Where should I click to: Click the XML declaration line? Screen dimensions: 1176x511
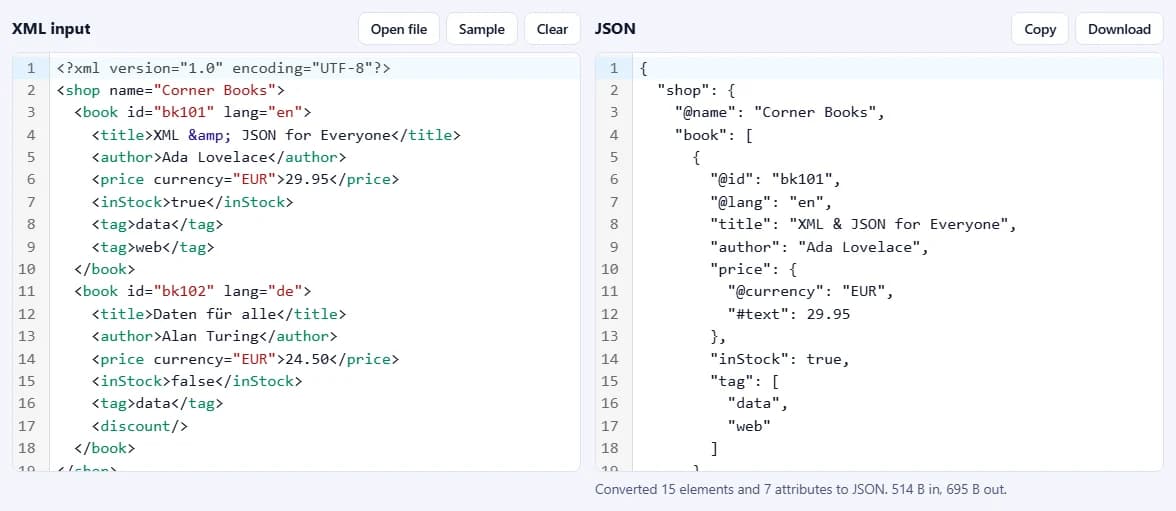[x=224, y=68]
